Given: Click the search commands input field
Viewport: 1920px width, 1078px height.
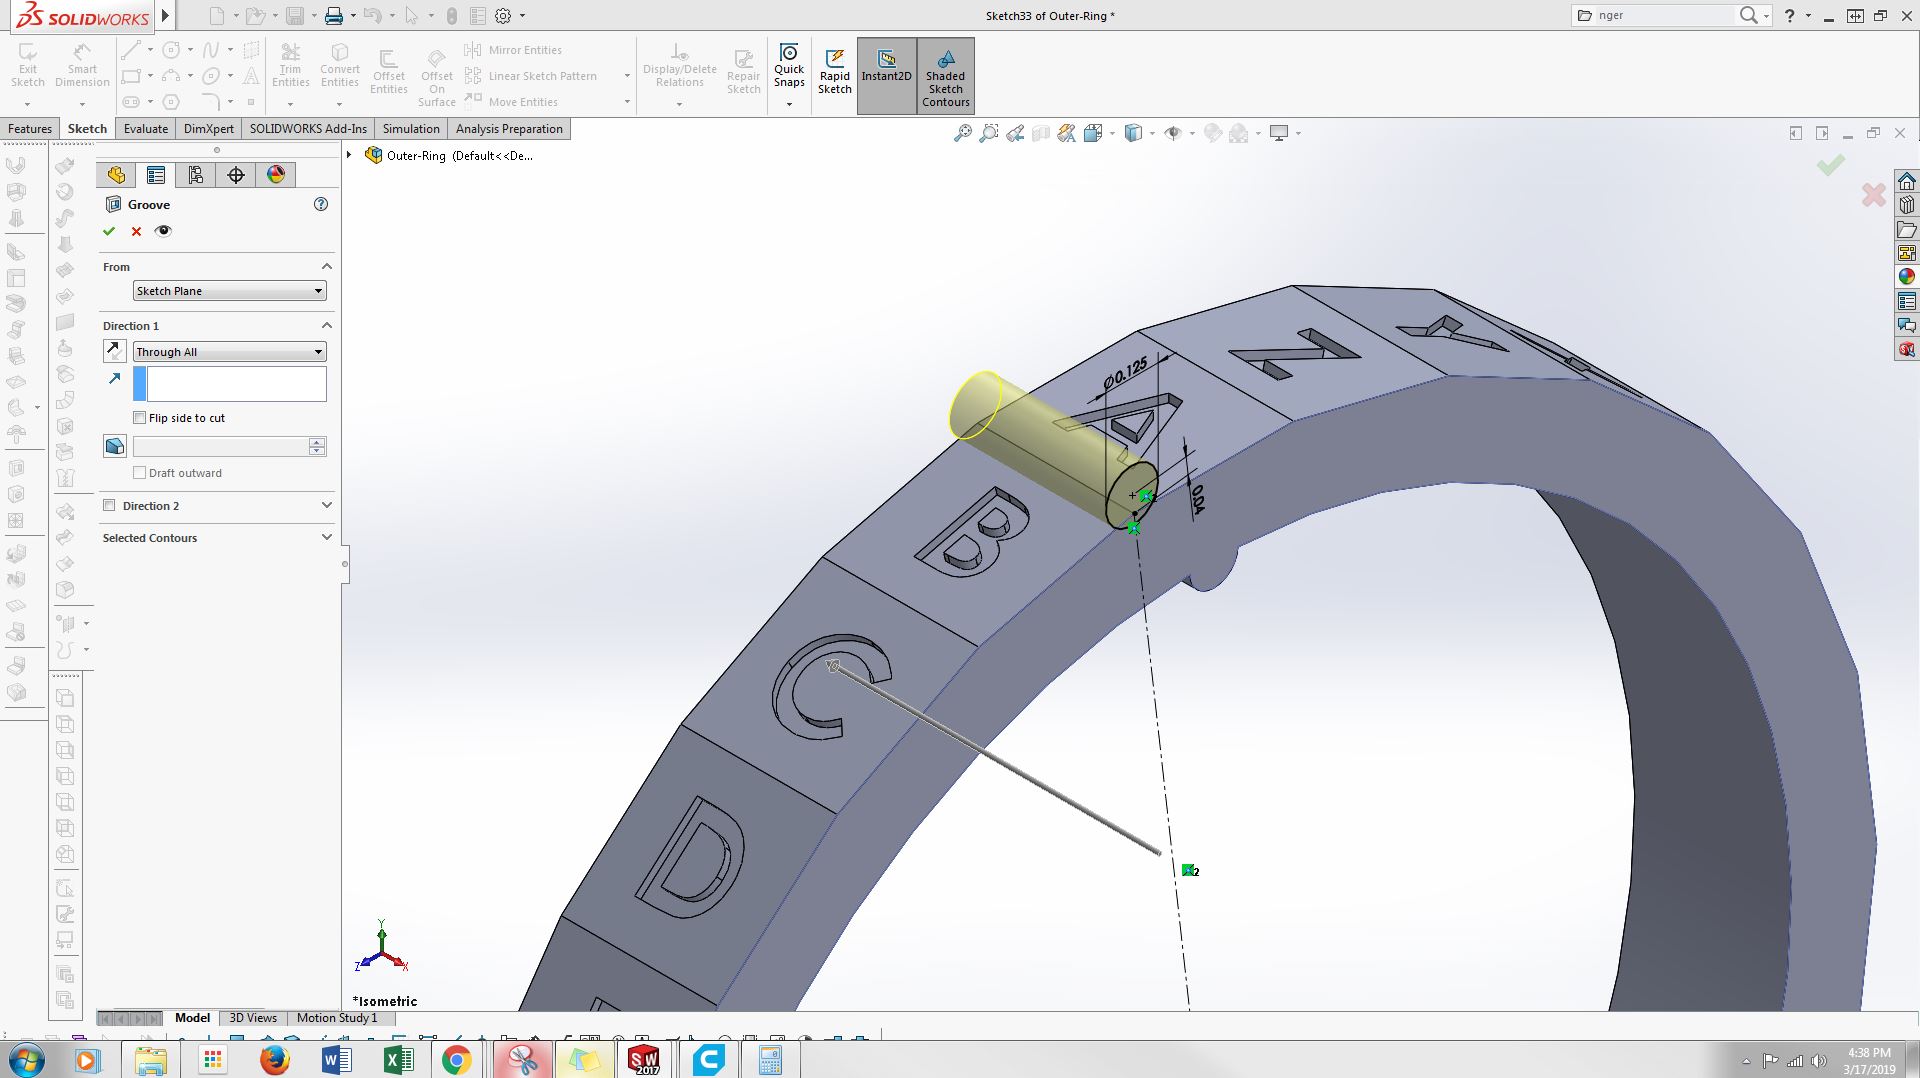Looking at the screenshot, I should click(x=1664, y=15).
